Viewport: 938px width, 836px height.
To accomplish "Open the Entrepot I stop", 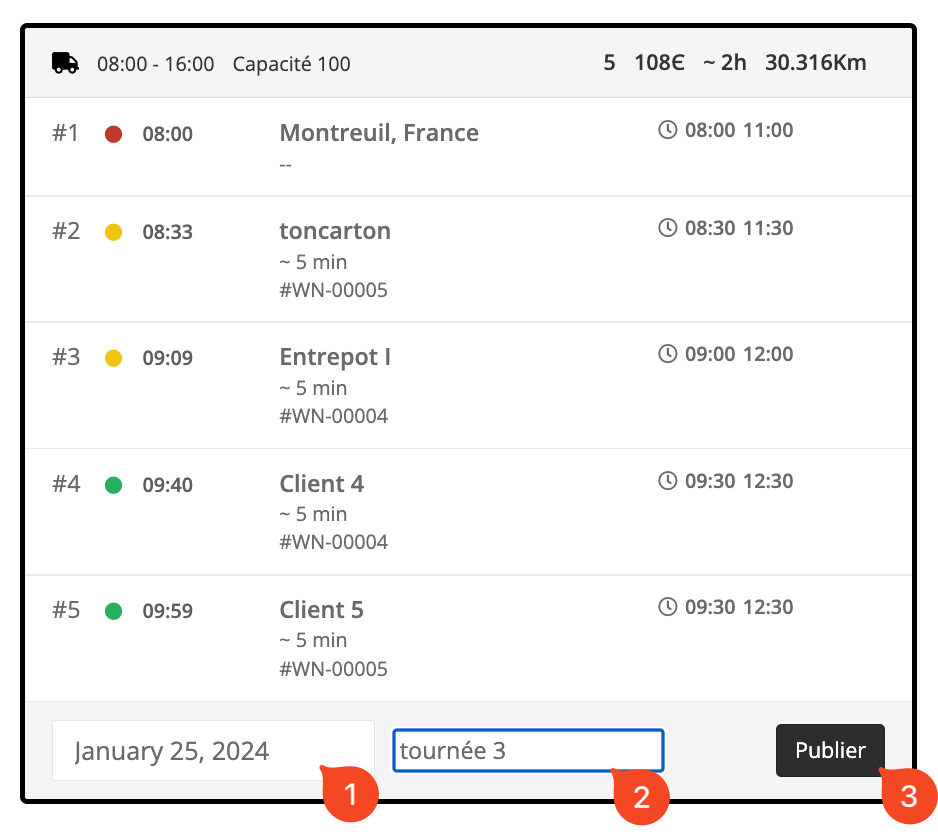I will tap(335, 357).
